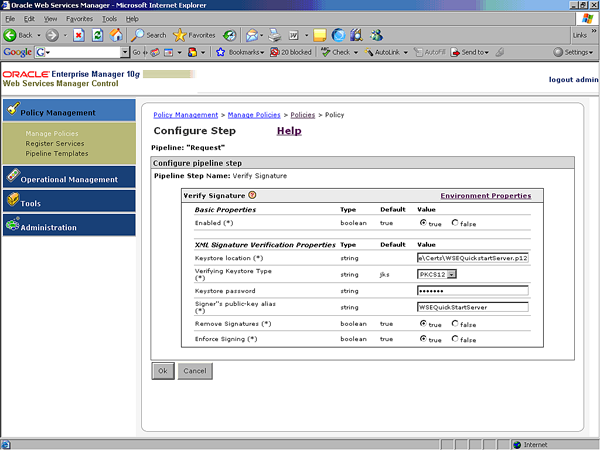This screenshot has height=450, width=600.
Task: Select Pipeline Templates in sidebar
Action: (57, 153)
